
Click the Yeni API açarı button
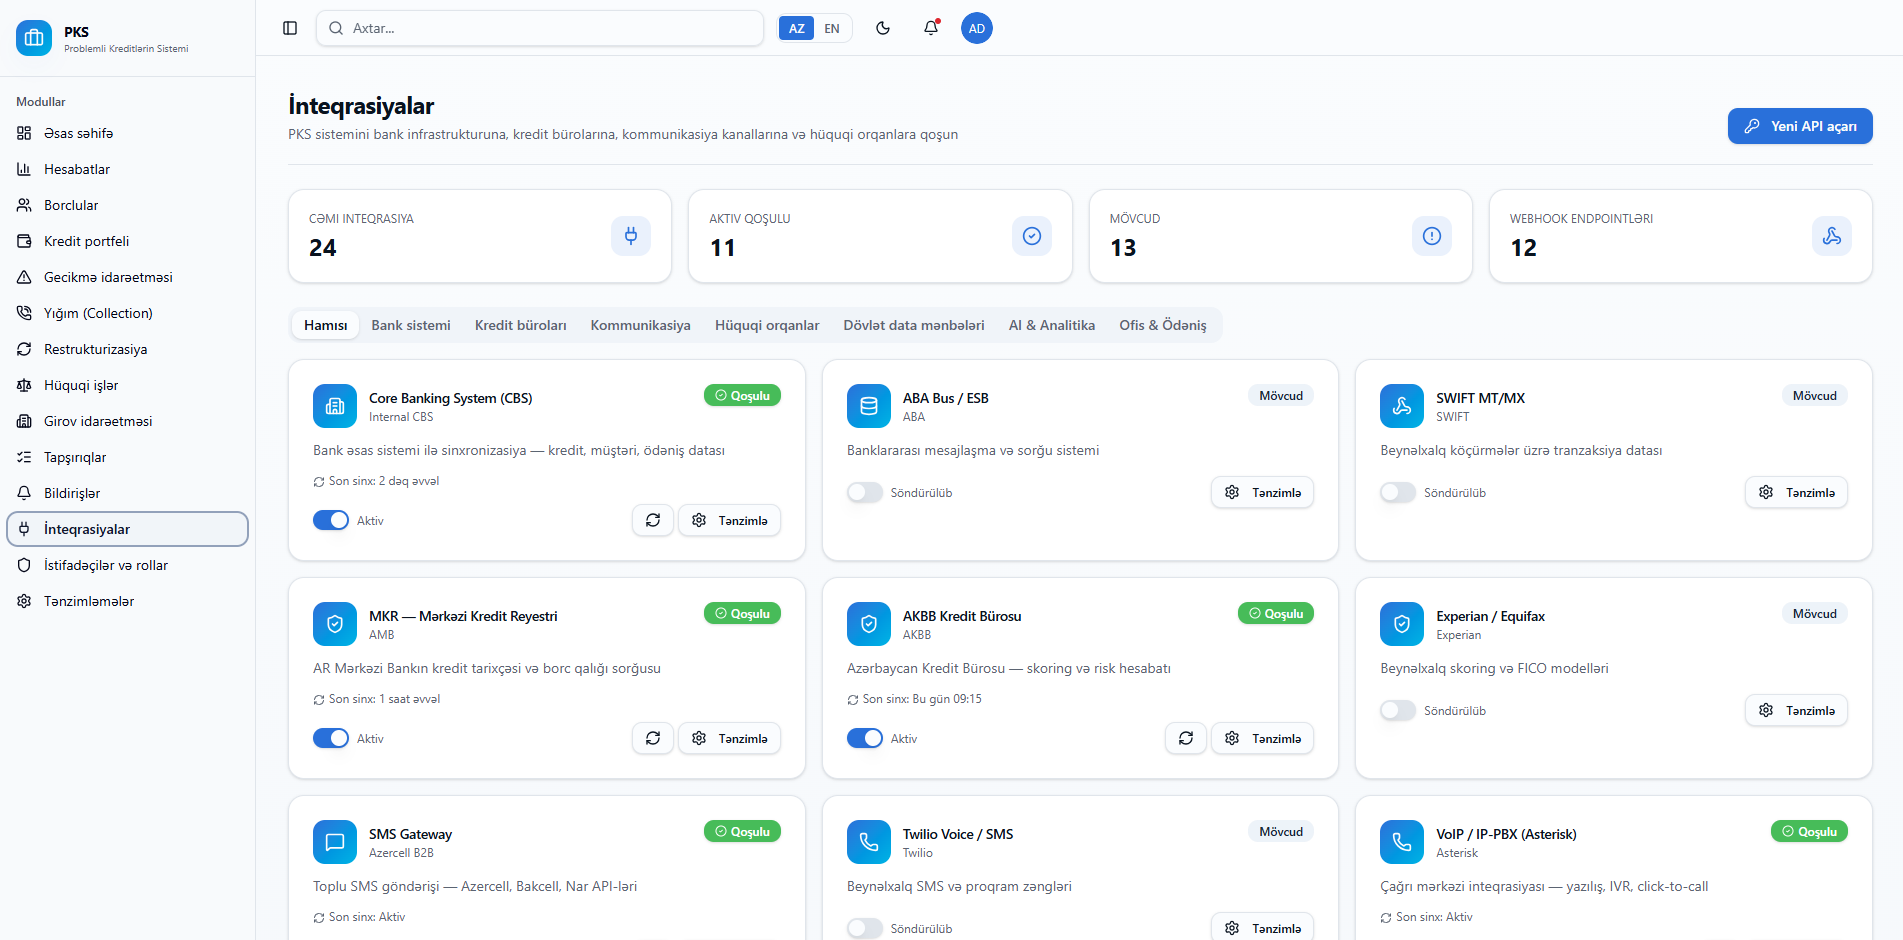(x=1800, y=126)
